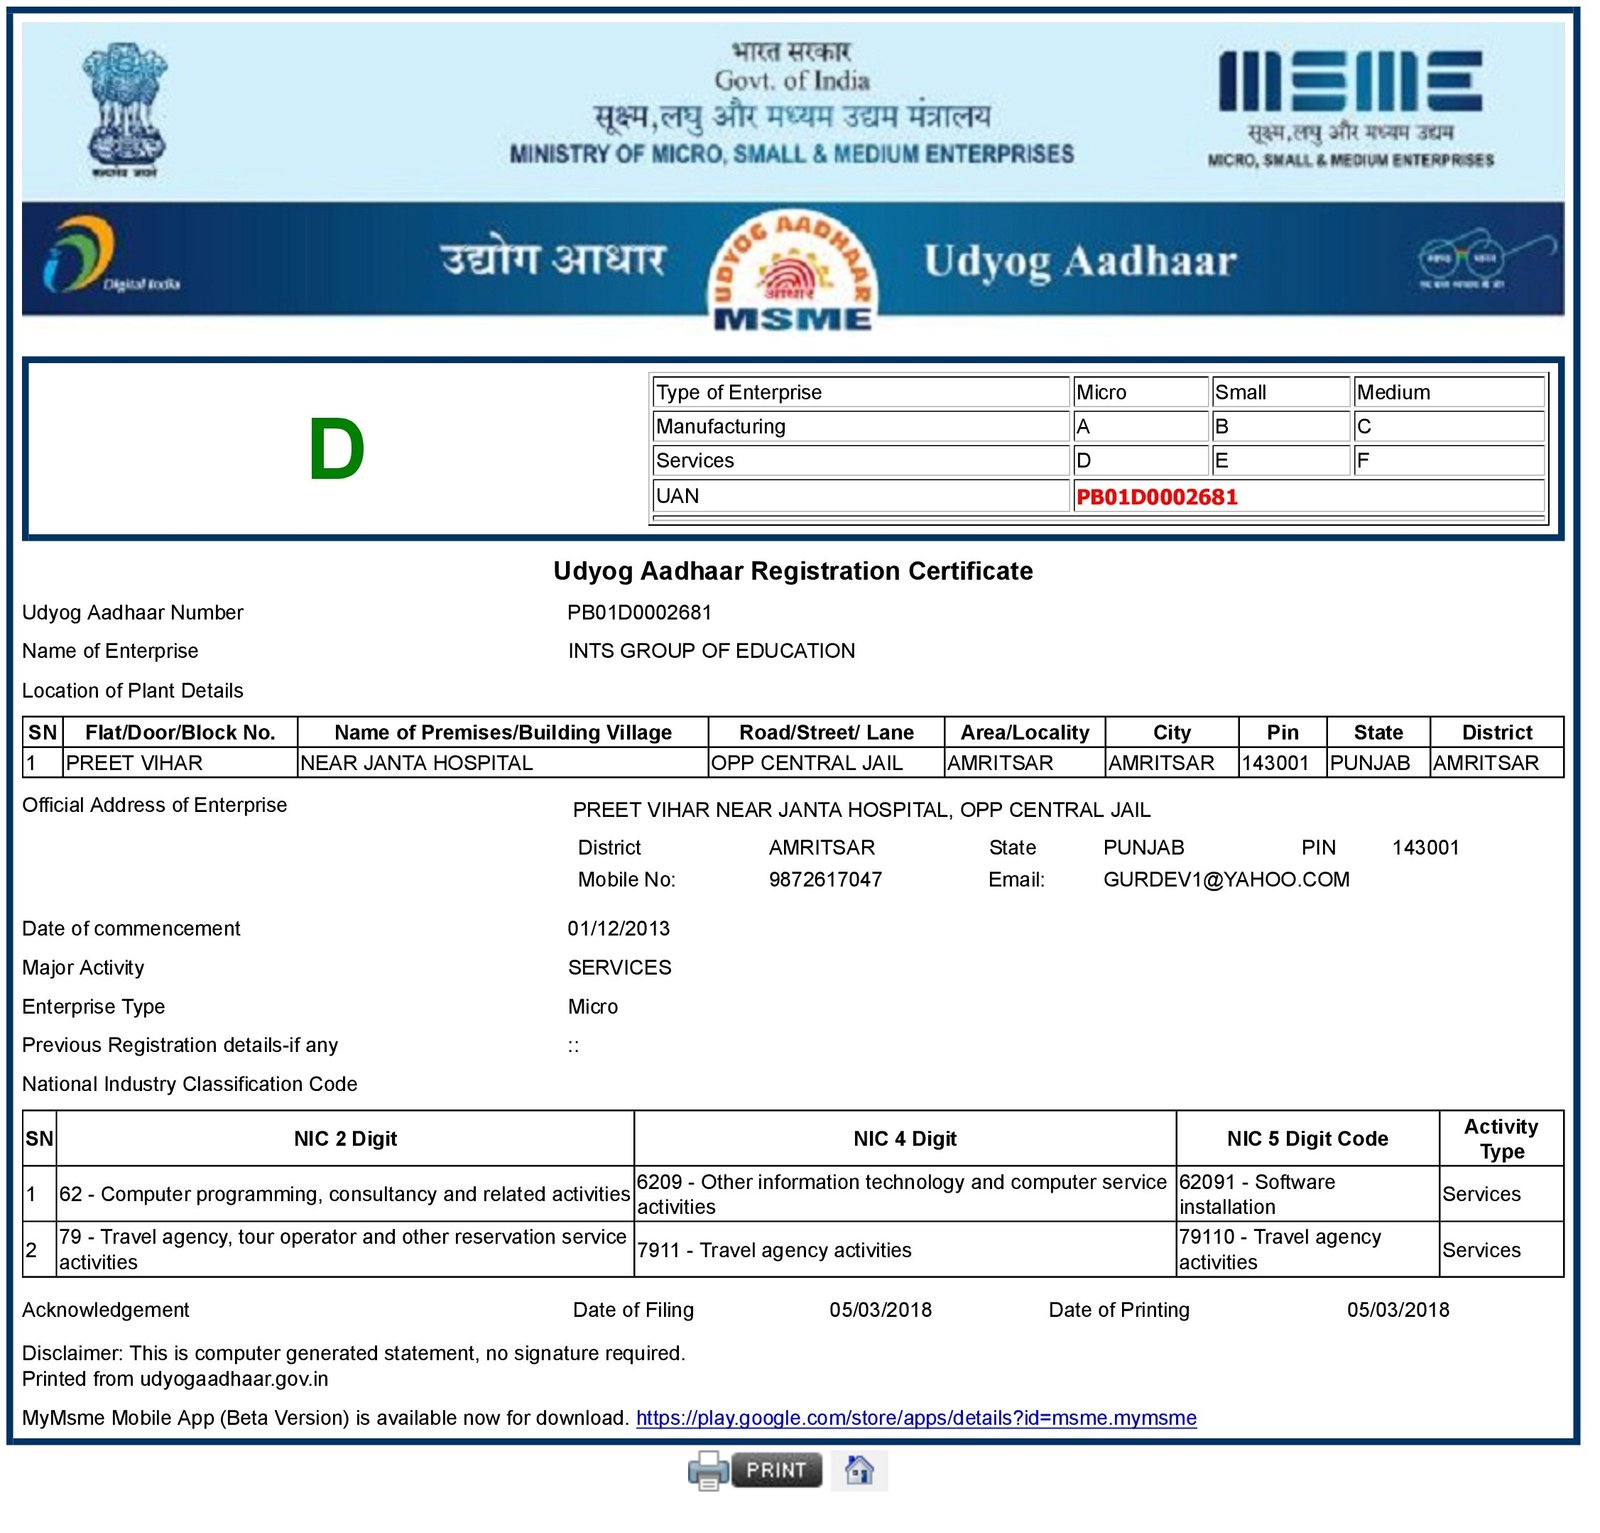Go to home via the house icon
The height and width of the screenshot is (1533, 1600).
(859, 1470)
